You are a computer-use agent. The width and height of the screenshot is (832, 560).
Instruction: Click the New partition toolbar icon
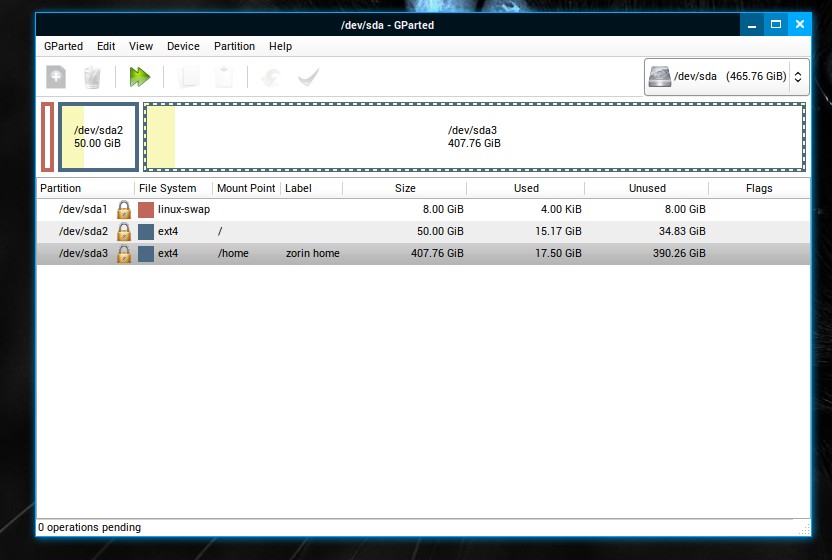point(56,77)
